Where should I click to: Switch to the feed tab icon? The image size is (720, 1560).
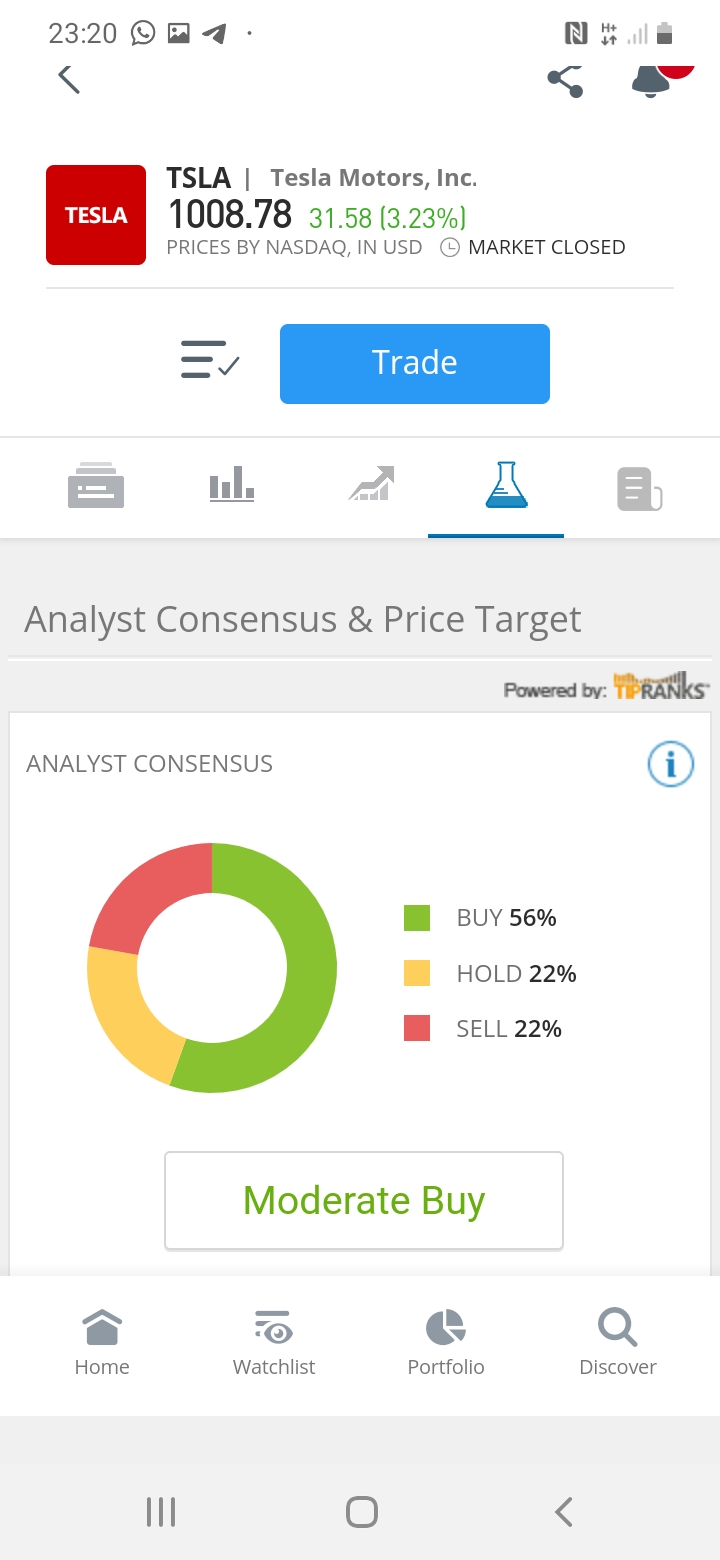click(x=96, y=487)
